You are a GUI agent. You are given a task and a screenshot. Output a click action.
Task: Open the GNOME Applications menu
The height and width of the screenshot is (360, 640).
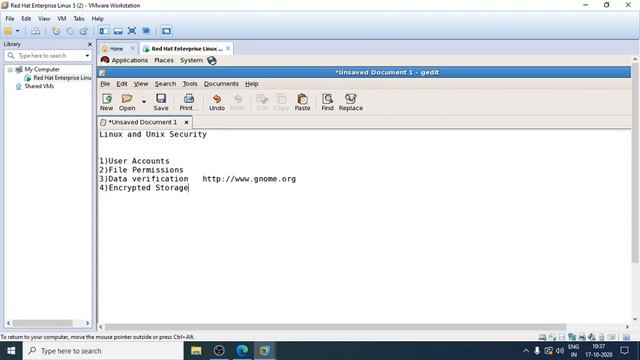click(x=130, y=60)
